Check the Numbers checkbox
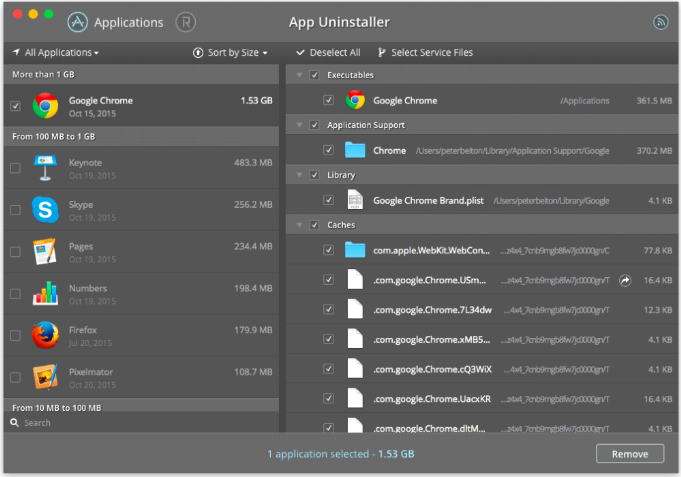681x477 pixels. click(15, 294)
